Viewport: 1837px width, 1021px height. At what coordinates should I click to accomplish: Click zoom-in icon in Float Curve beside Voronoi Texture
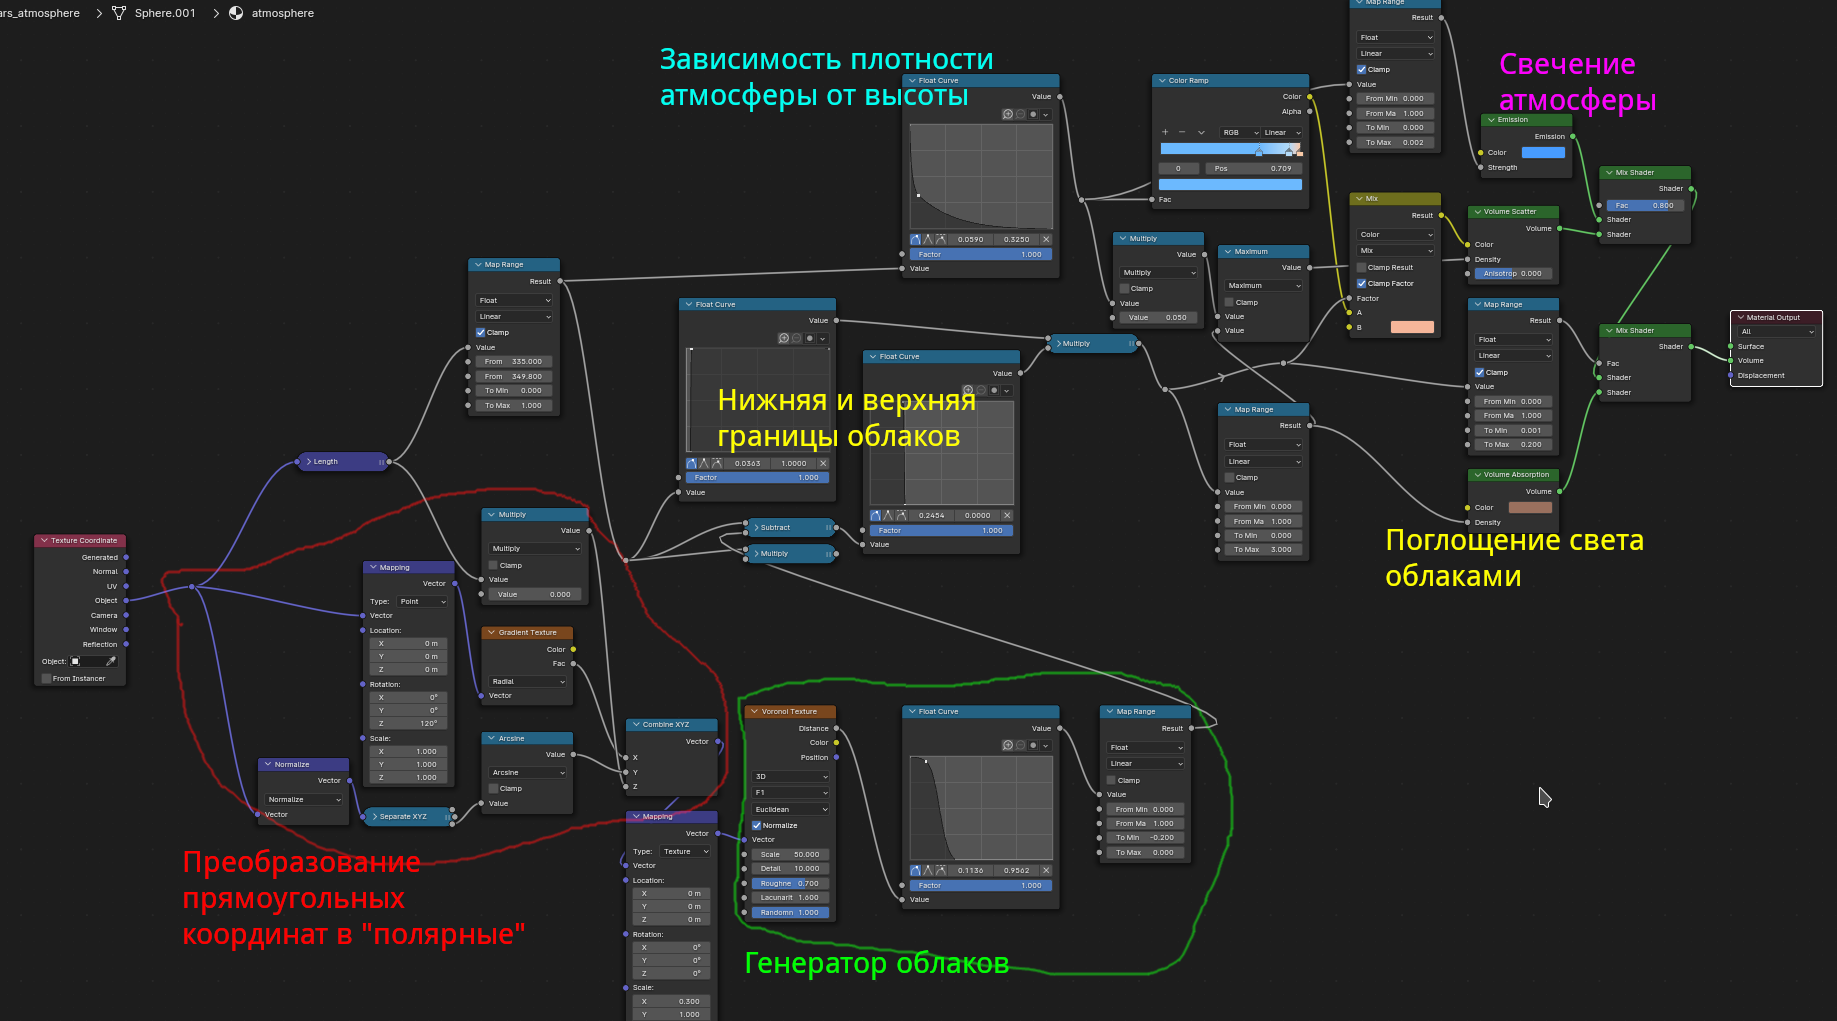[1008, 745]
